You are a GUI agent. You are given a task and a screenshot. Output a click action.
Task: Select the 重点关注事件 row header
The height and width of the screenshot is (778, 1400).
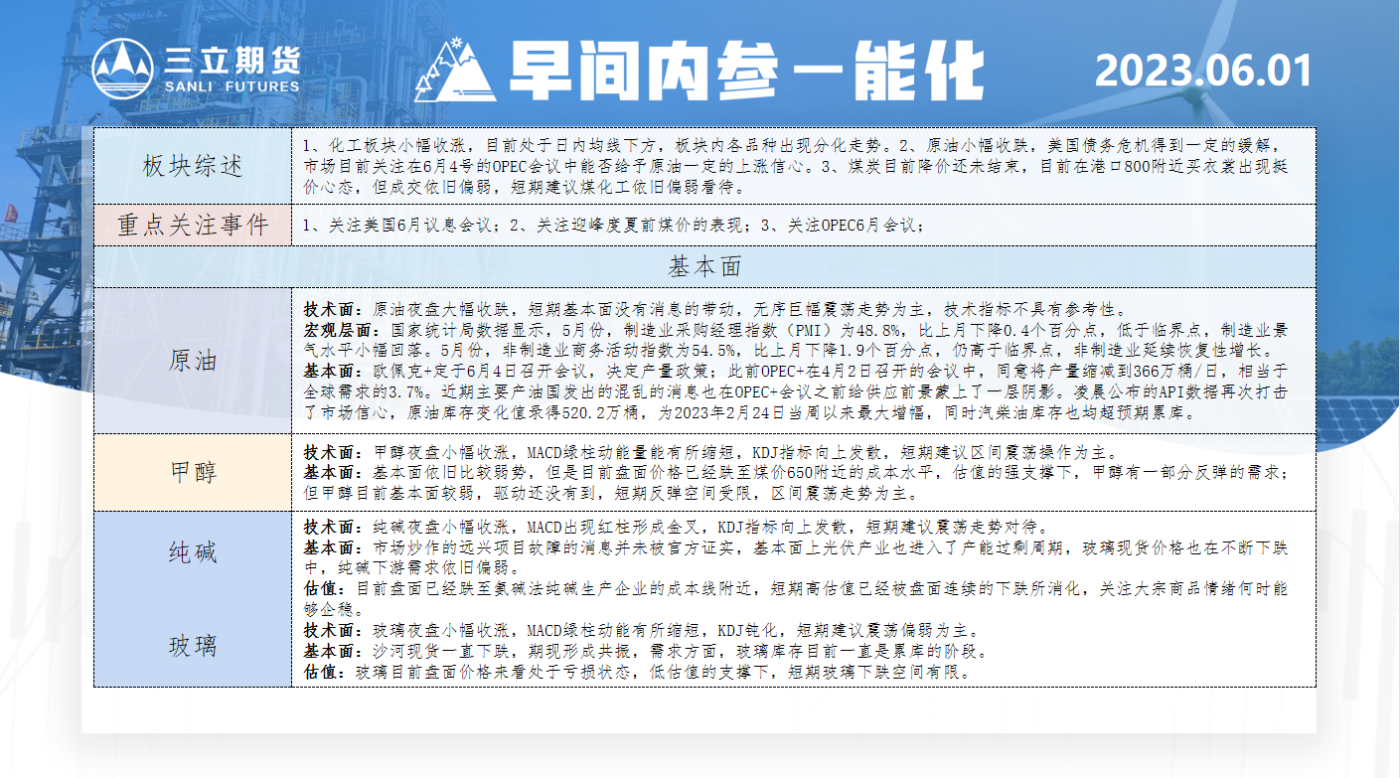(x=192, y=226)
